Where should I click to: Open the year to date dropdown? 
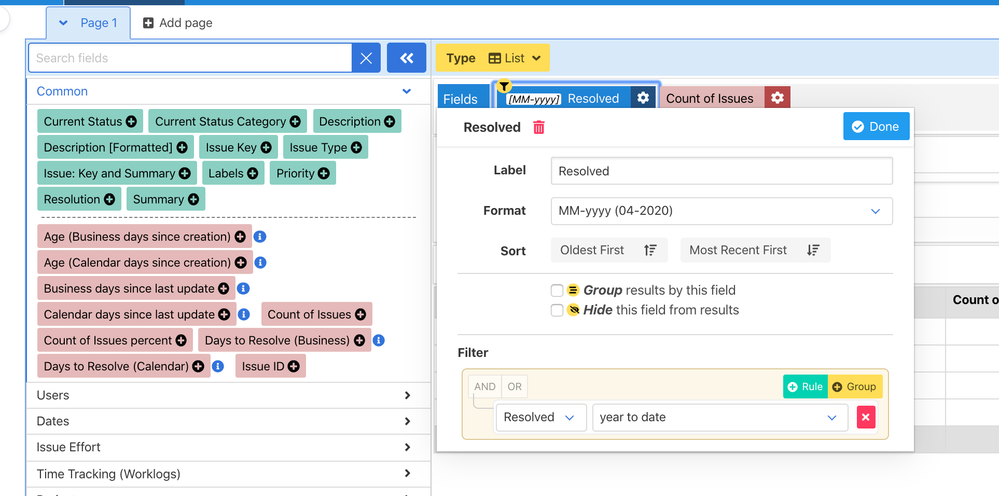tap(720, 418)
